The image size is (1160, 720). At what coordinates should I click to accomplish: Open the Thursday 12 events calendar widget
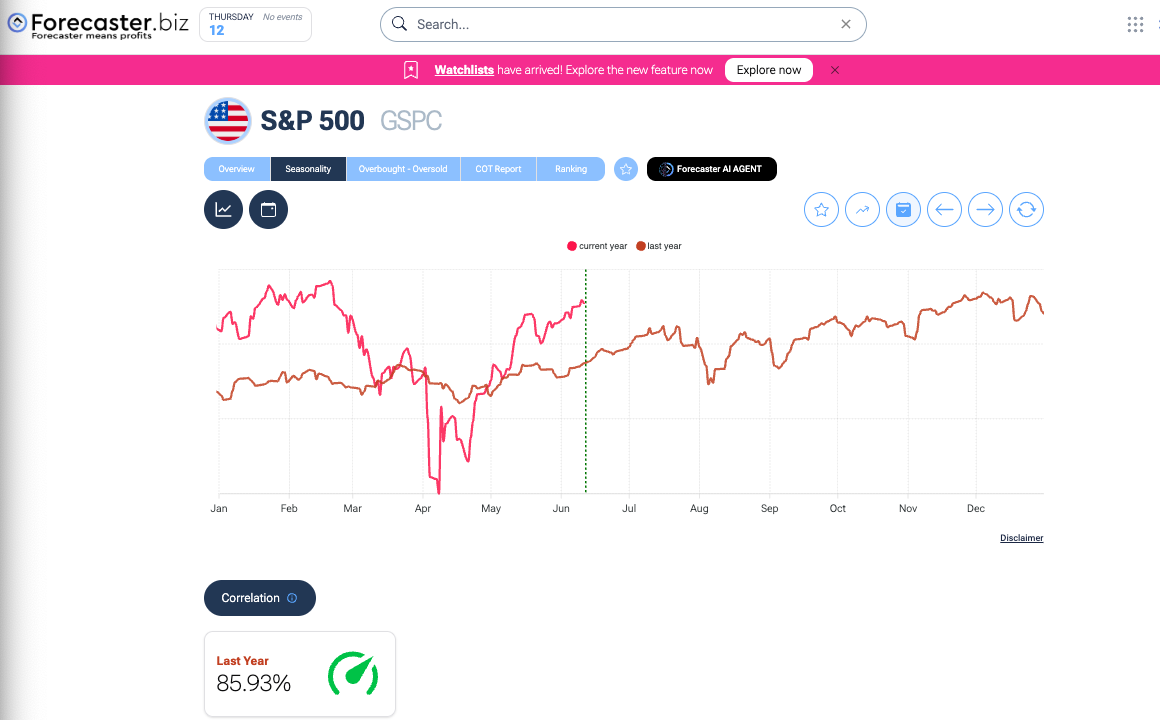(255, 25)
